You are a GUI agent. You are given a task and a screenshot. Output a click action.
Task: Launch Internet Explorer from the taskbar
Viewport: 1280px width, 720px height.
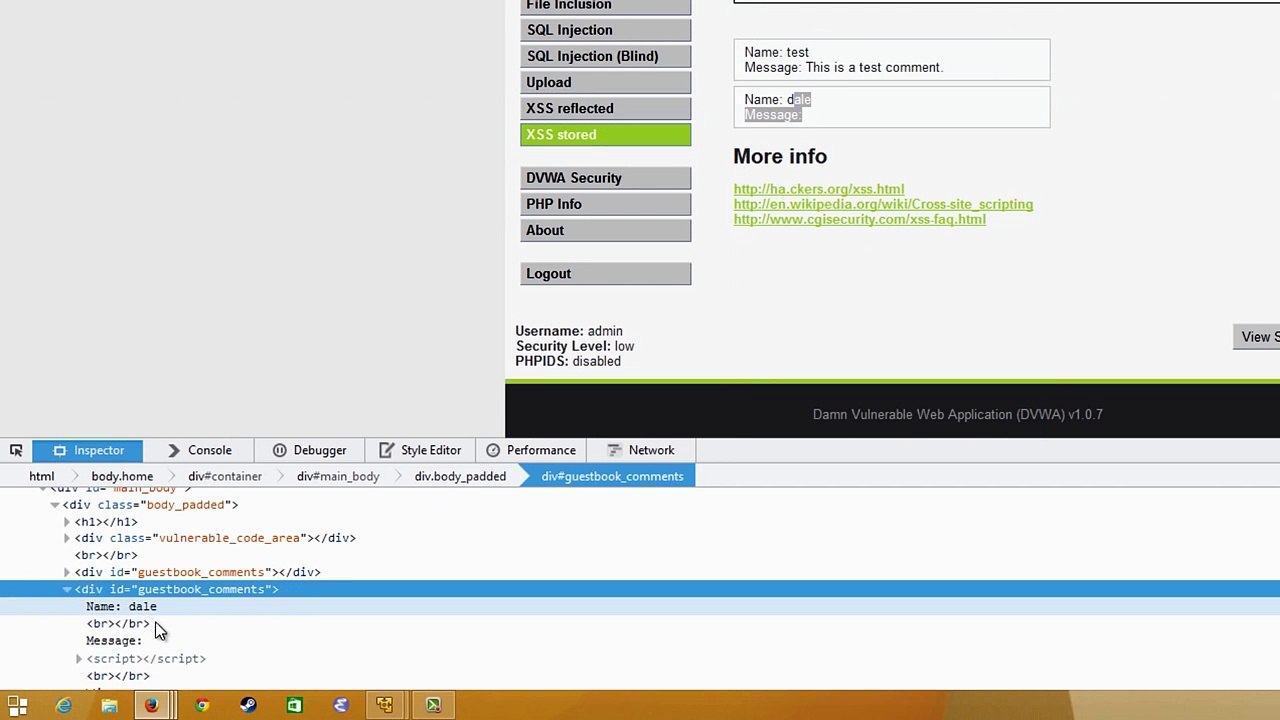point(63,706)
